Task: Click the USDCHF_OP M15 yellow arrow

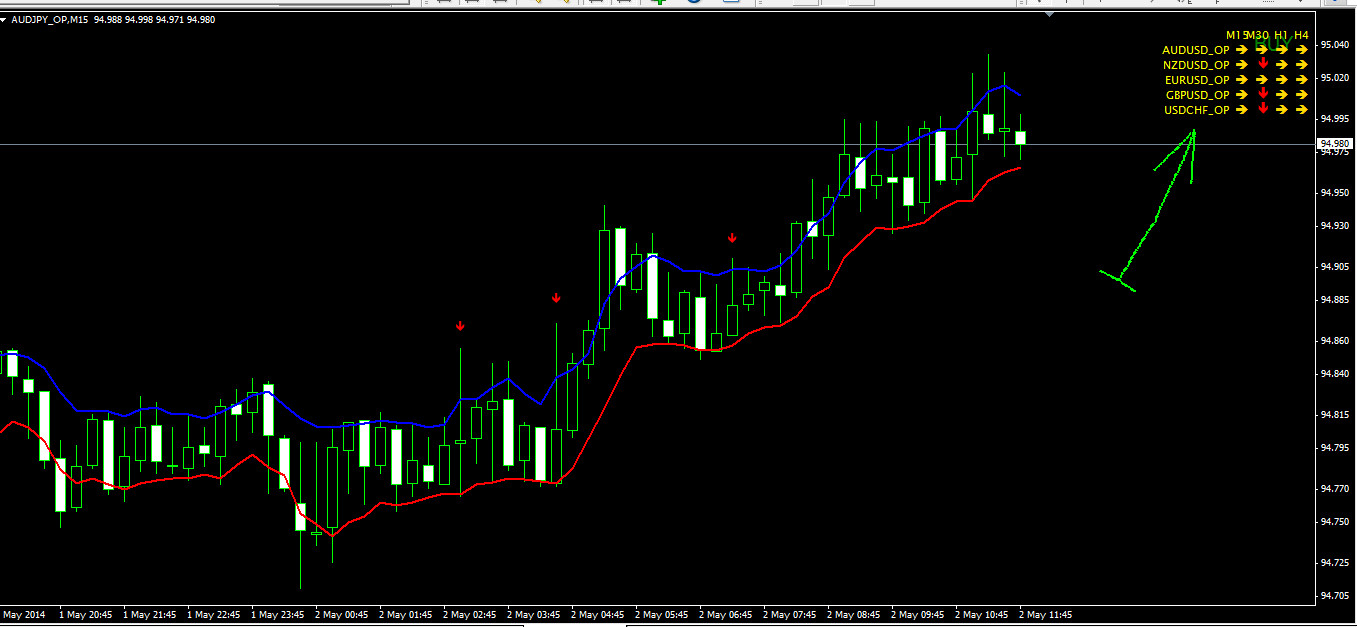Action: point(1242,110)
